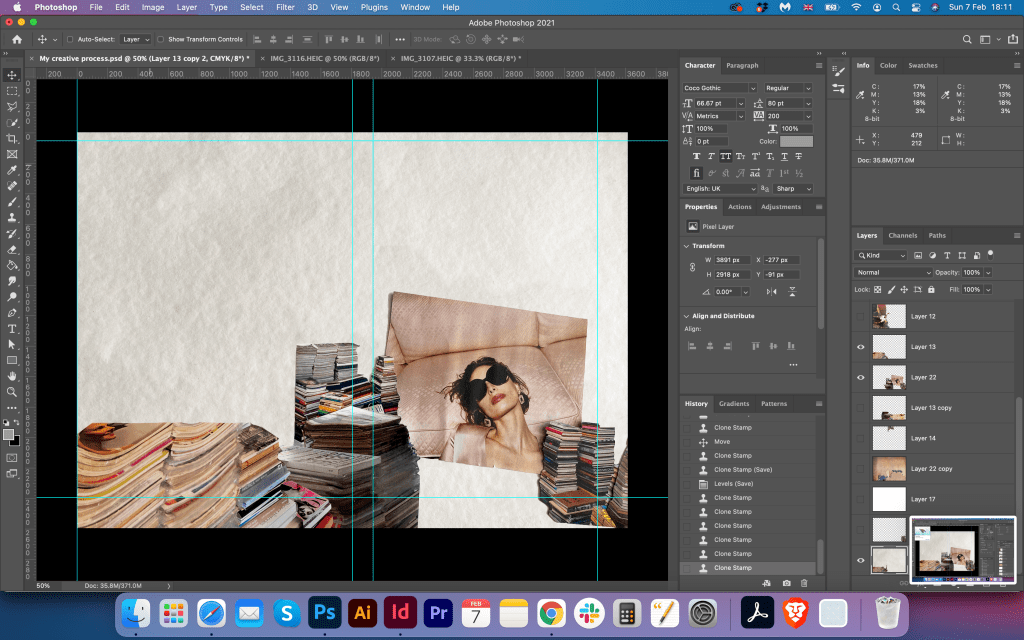Enable the Auto-Select checkbox

[69, 39]
